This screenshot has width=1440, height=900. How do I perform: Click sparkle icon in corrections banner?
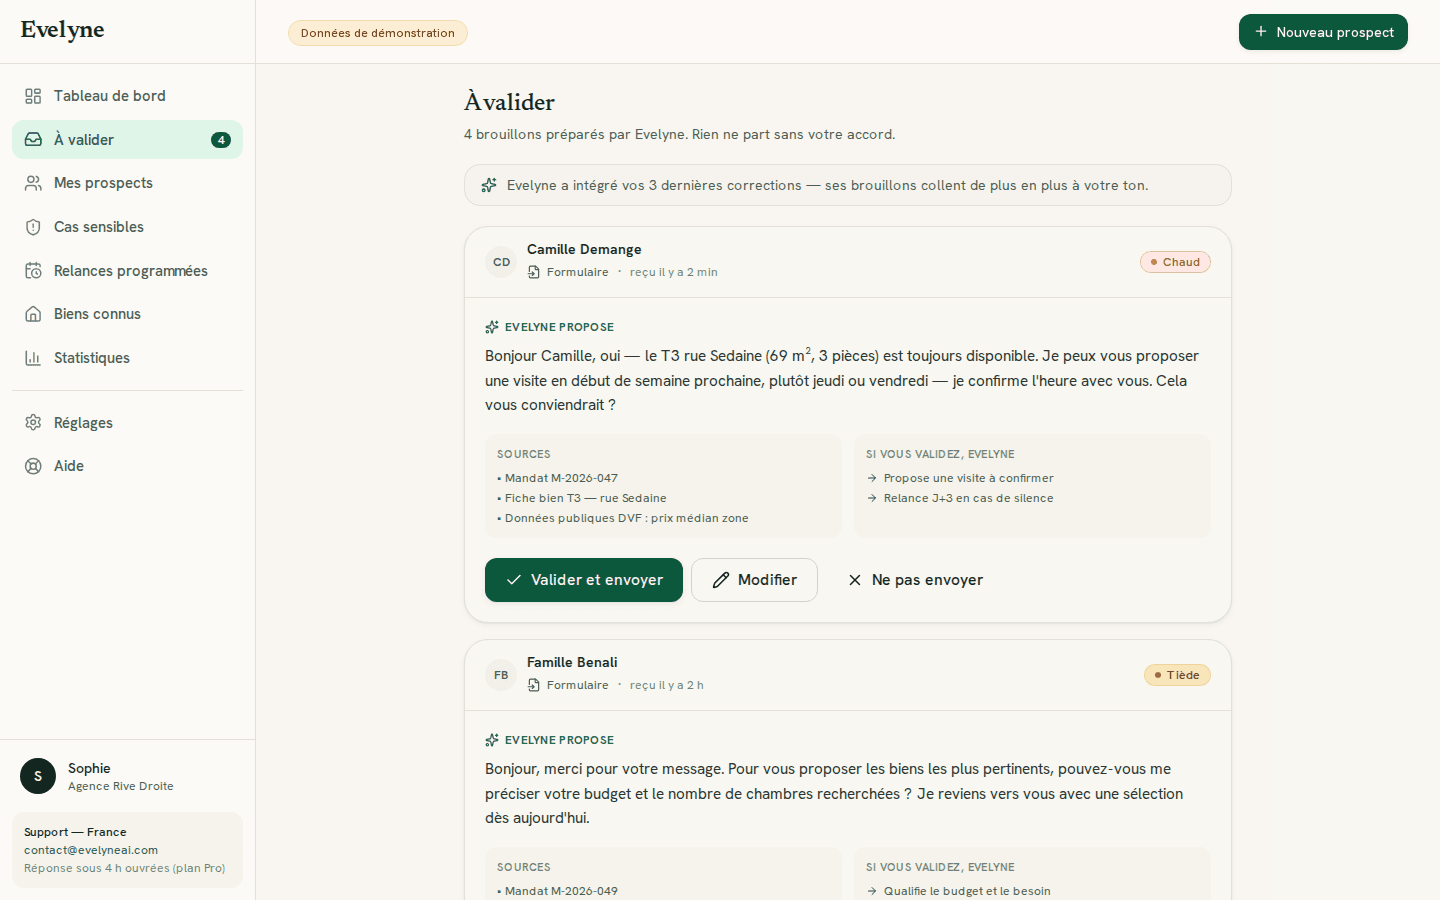pos(489,185)
